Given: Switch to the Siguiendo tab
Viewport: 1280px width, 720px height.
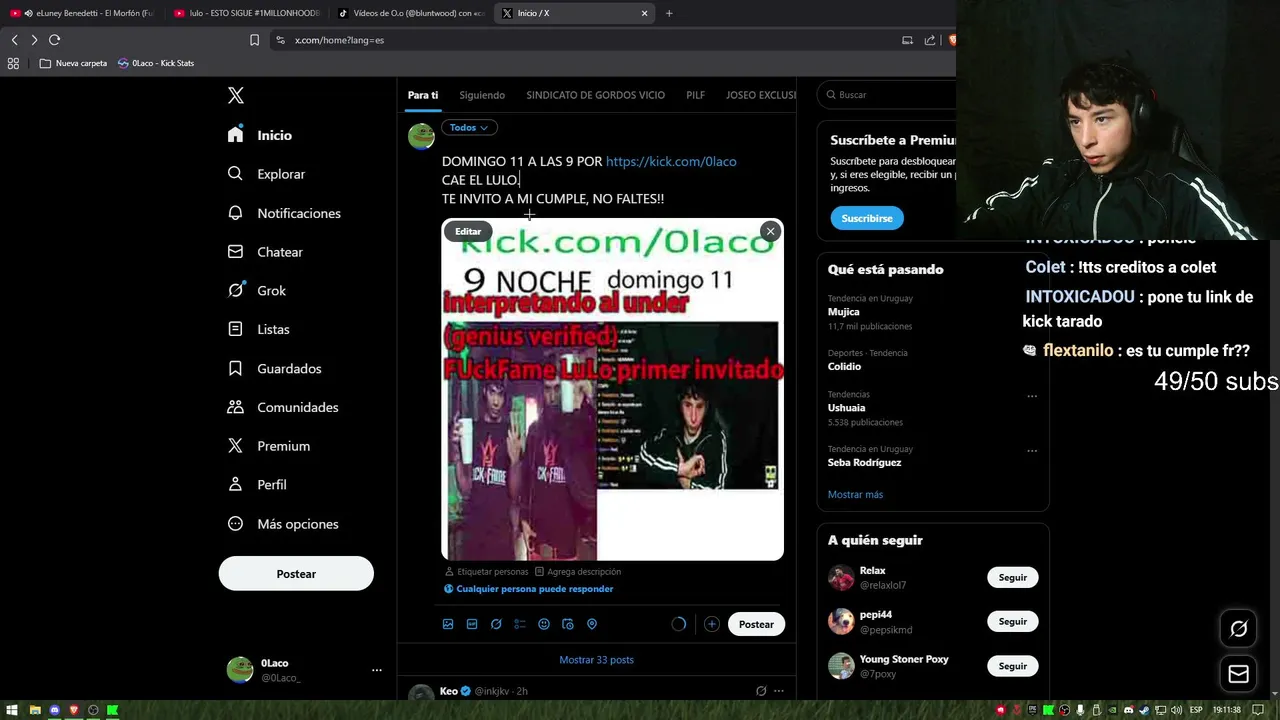Looking at the screenshot, I should pyautogui.click(x=482, y=95).
